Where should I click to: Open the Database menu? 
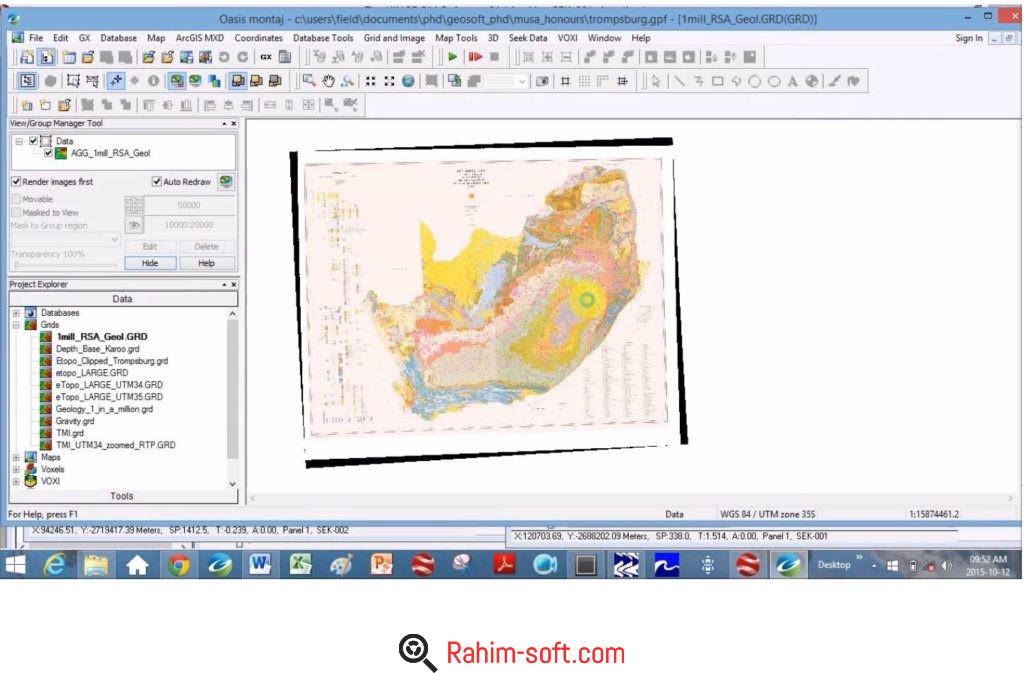(118, 38)
